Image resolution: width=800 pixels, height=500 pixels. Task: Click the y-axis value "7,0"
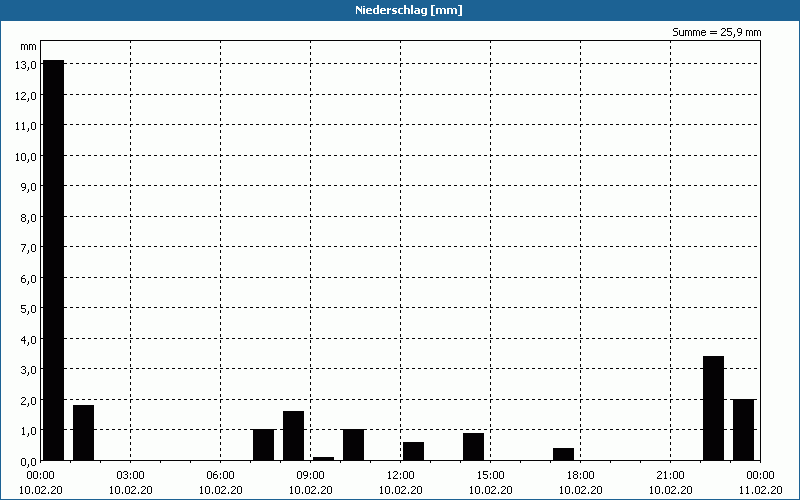[x=28, y=247]
